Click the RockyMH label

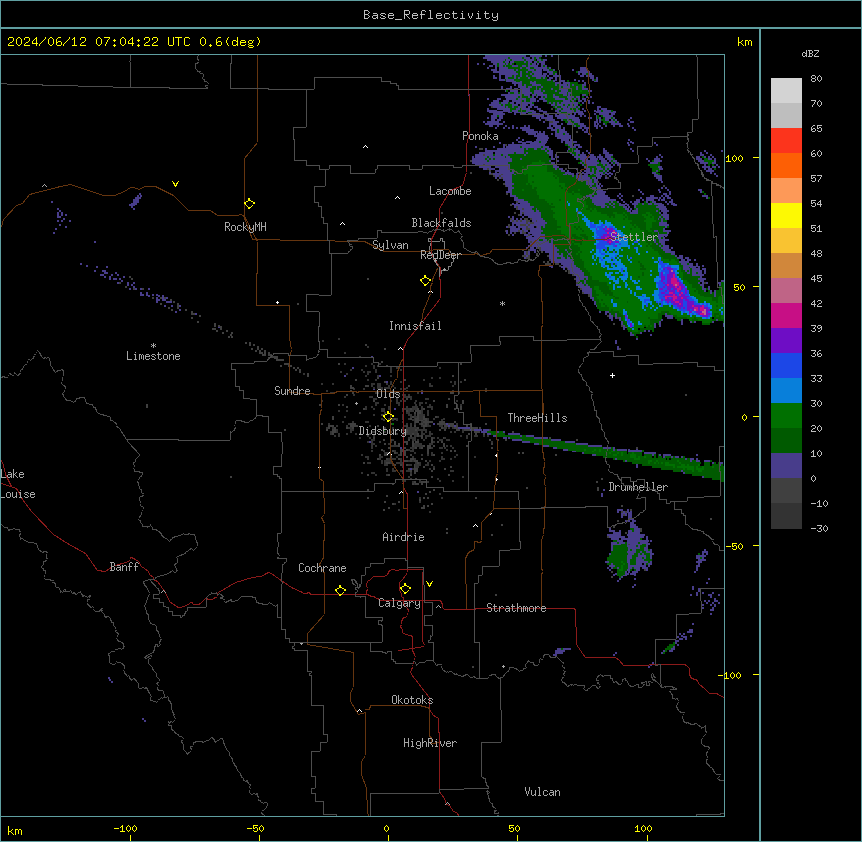click(x=245, y=227)
